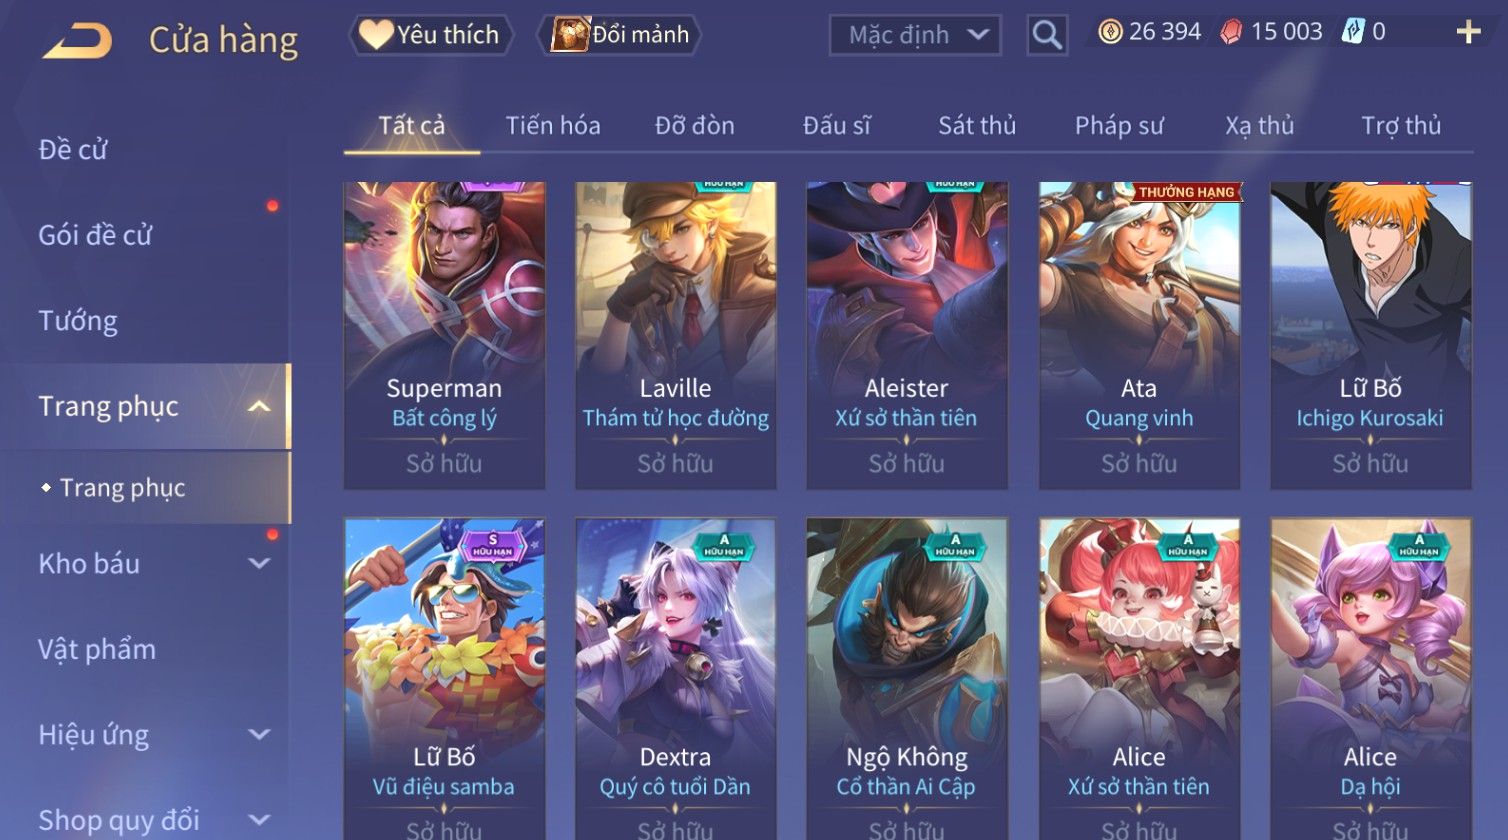
Task: Select Laville Thám tử học đường skin
Action: tap(676, 335)
